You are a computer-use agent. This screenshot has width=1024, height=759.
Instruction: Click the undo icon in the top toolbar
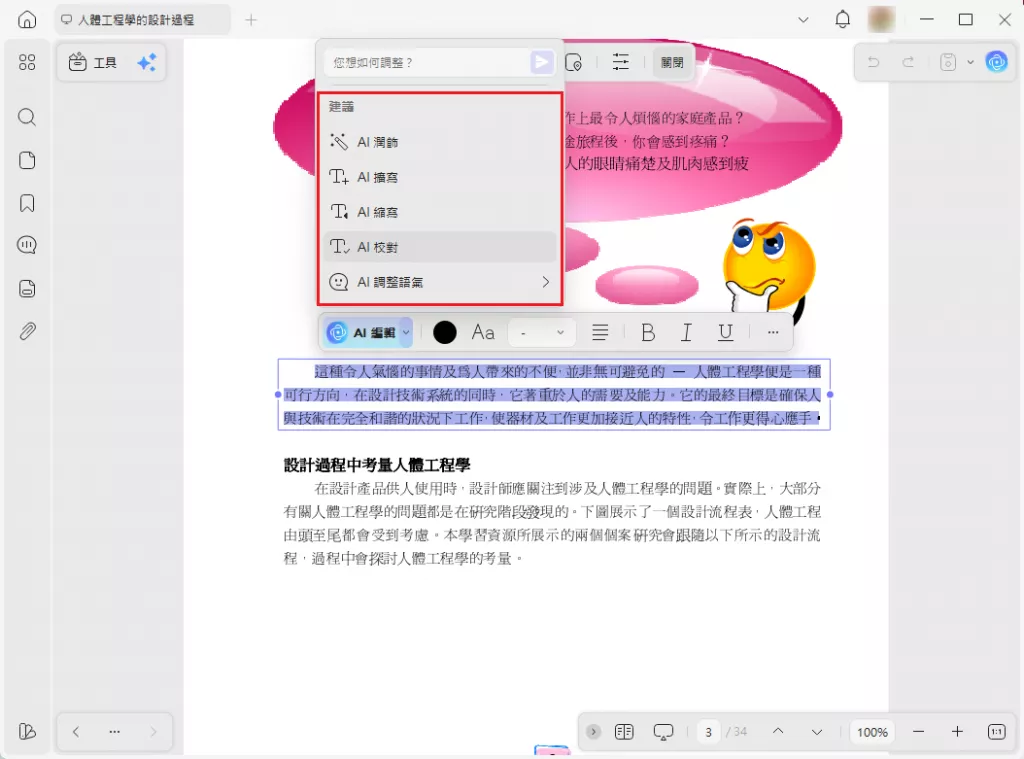point(873,62)
